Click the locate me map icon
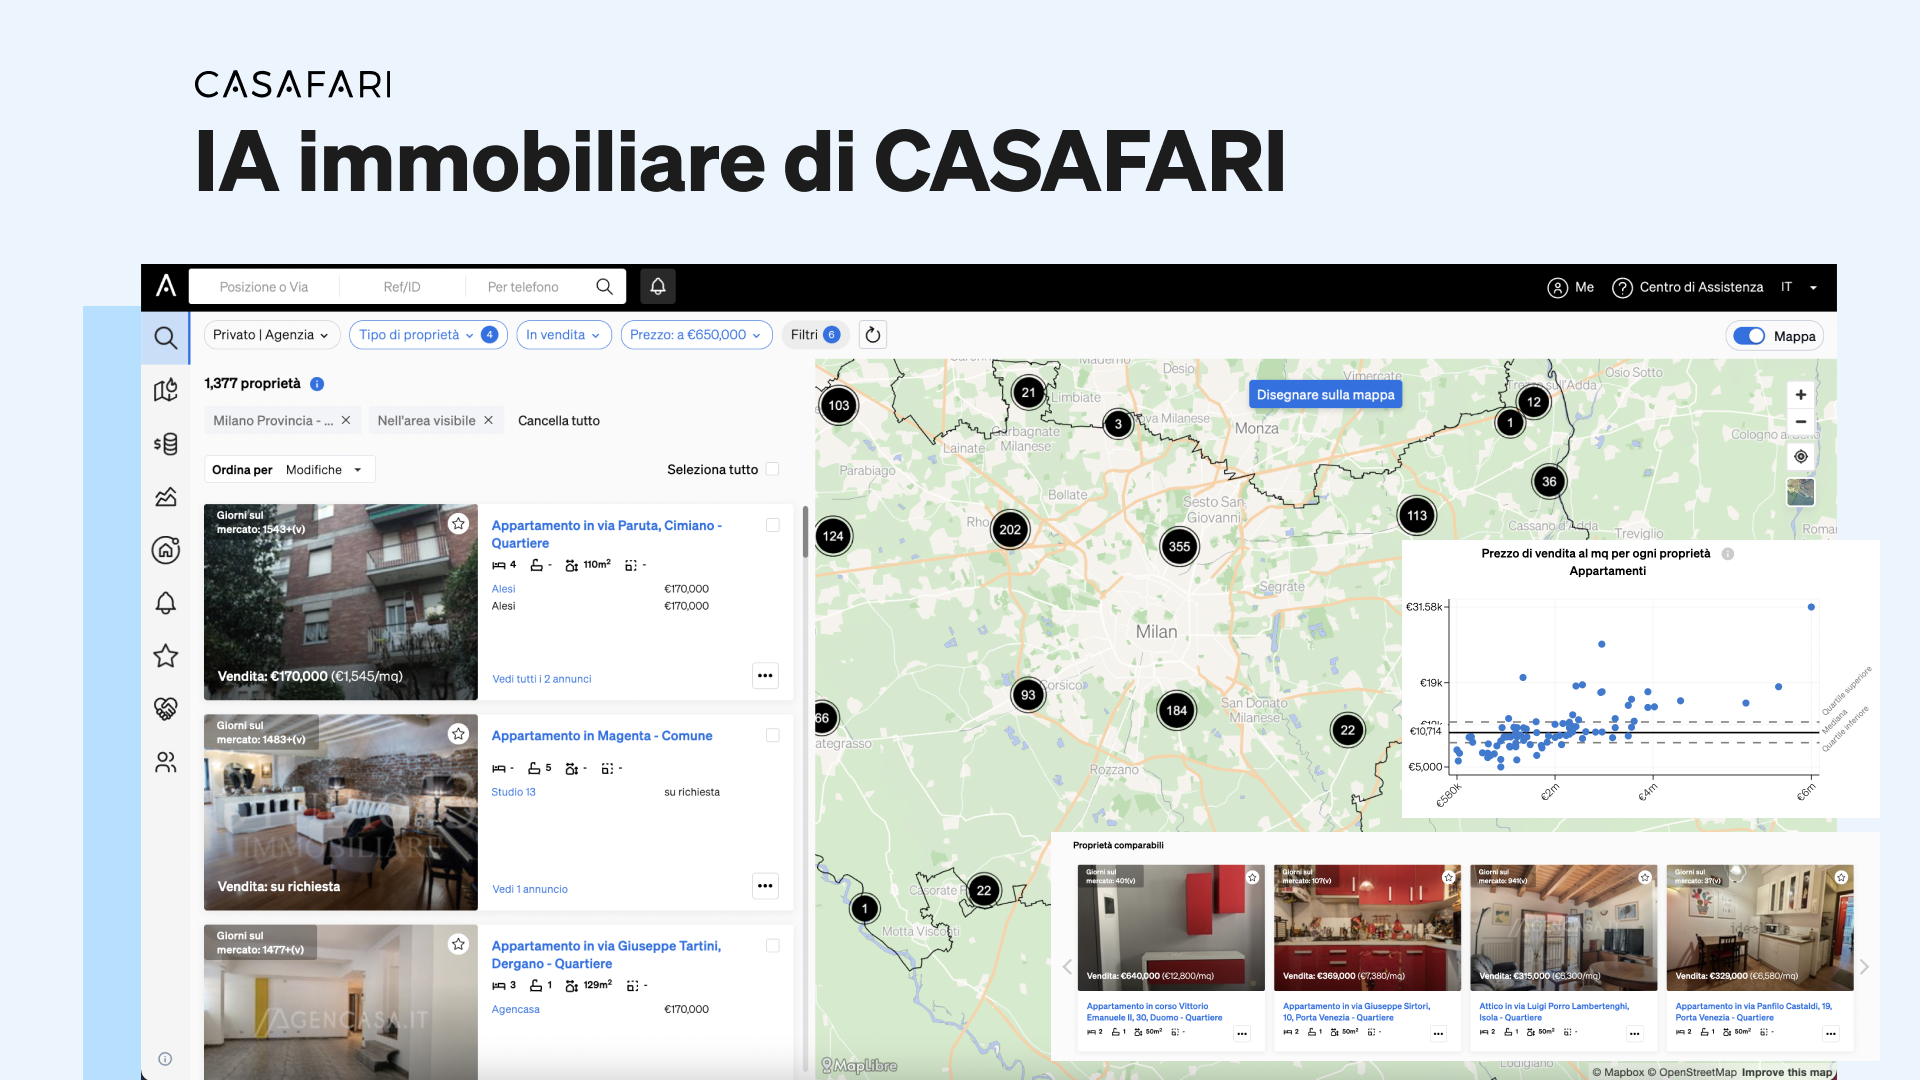Image resolution: width=1920 pixels, height=1080 pixels. [1801, 457]
